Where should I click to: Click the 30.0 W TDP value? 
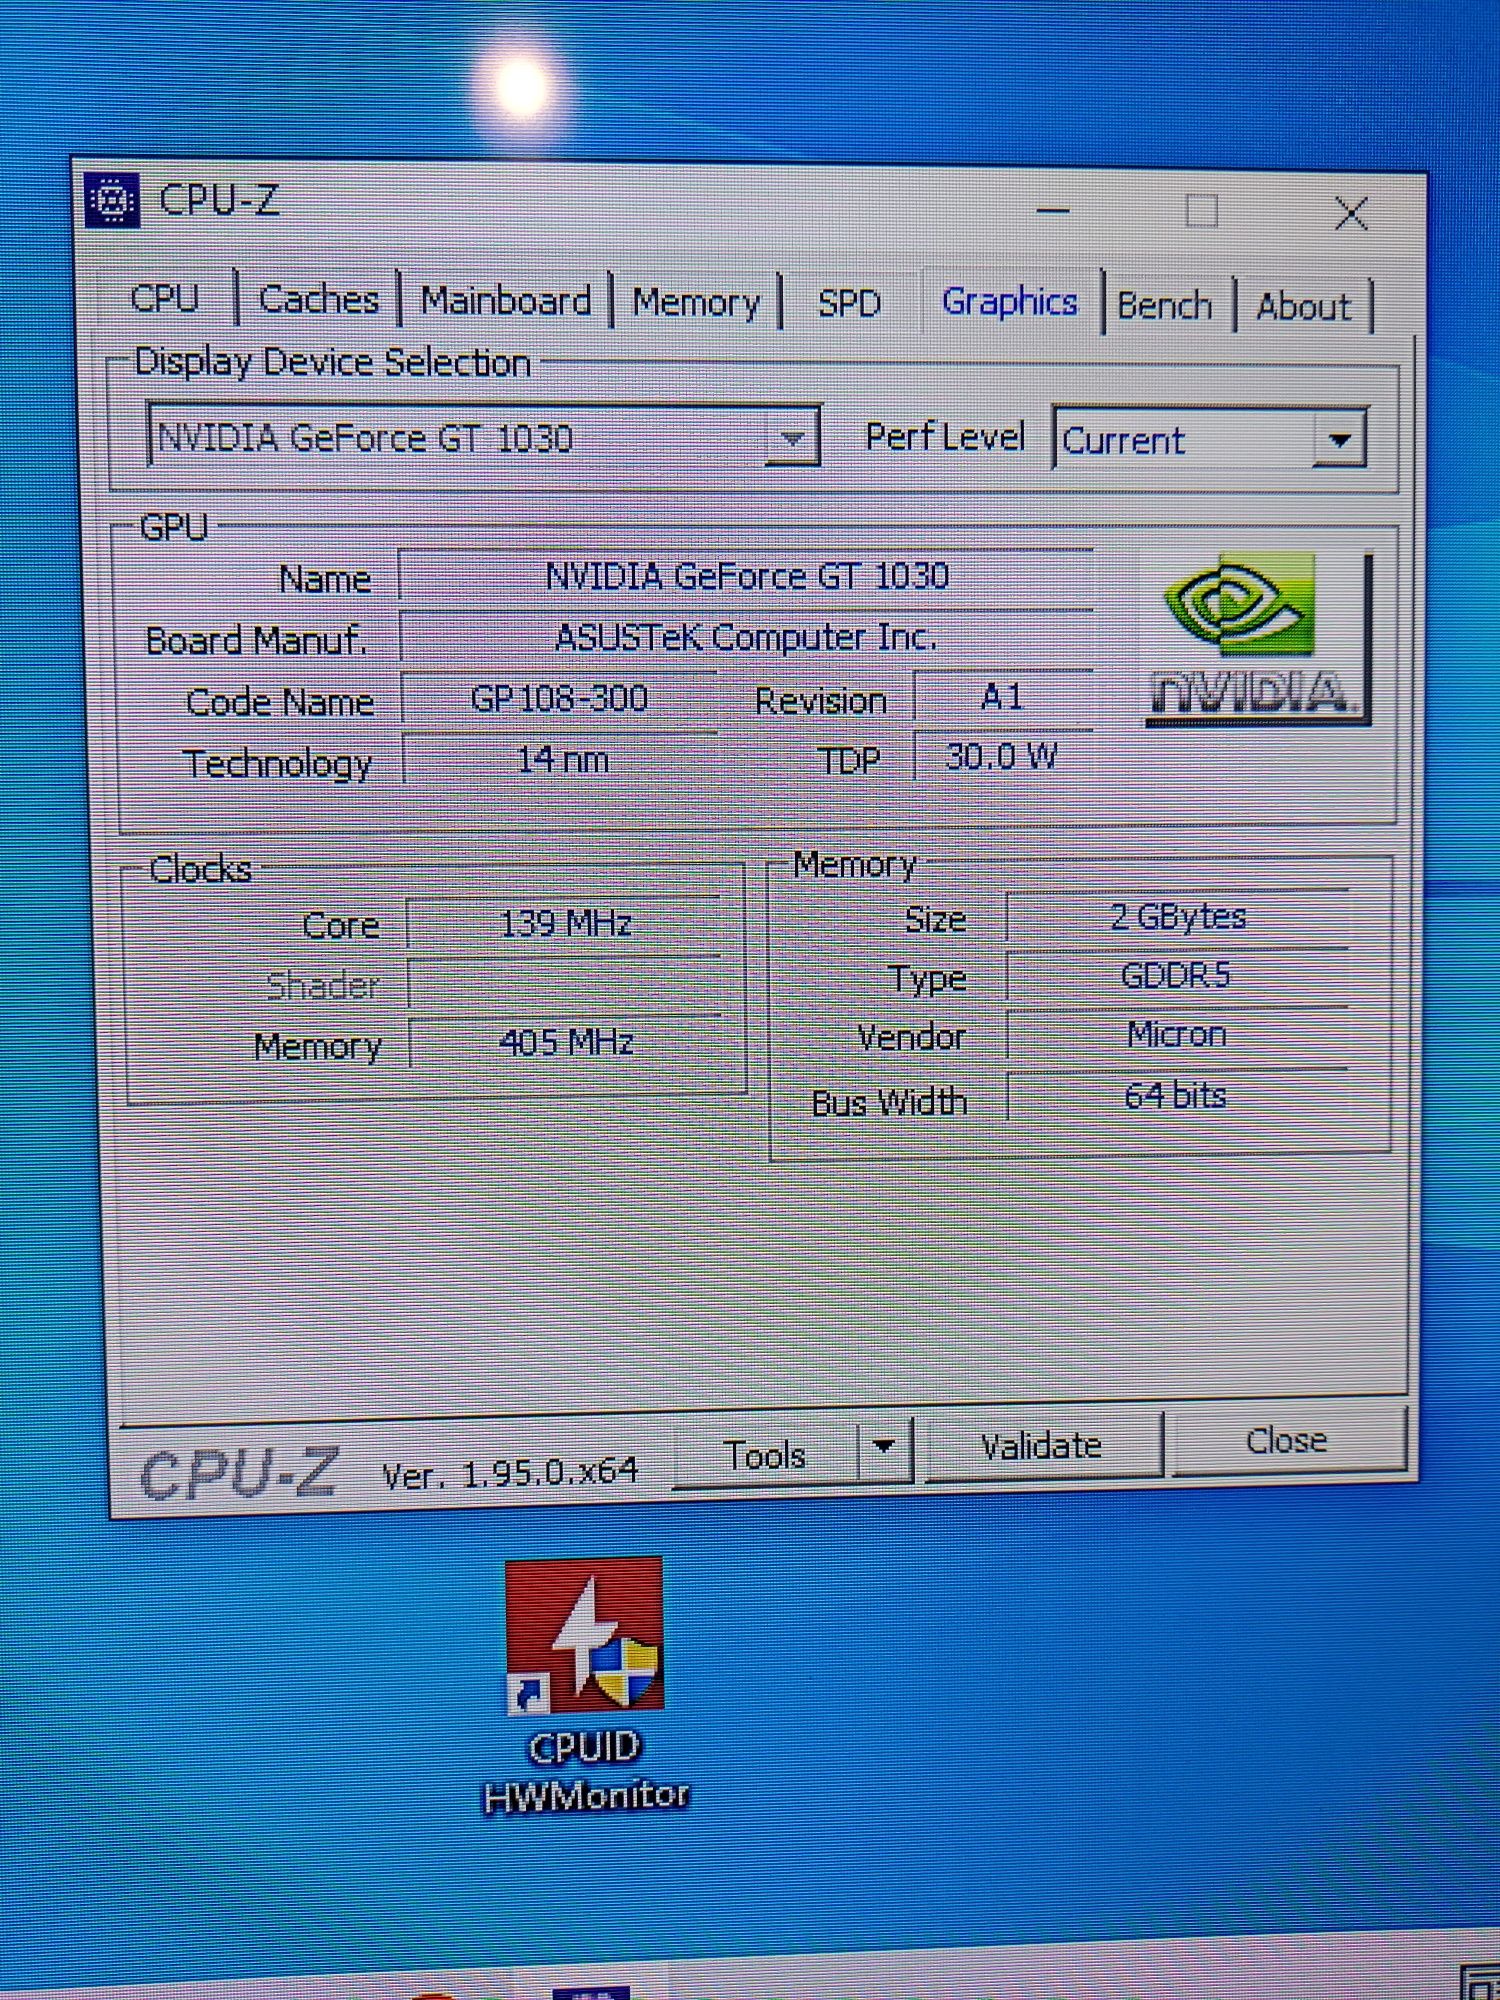coord(1002,756)
